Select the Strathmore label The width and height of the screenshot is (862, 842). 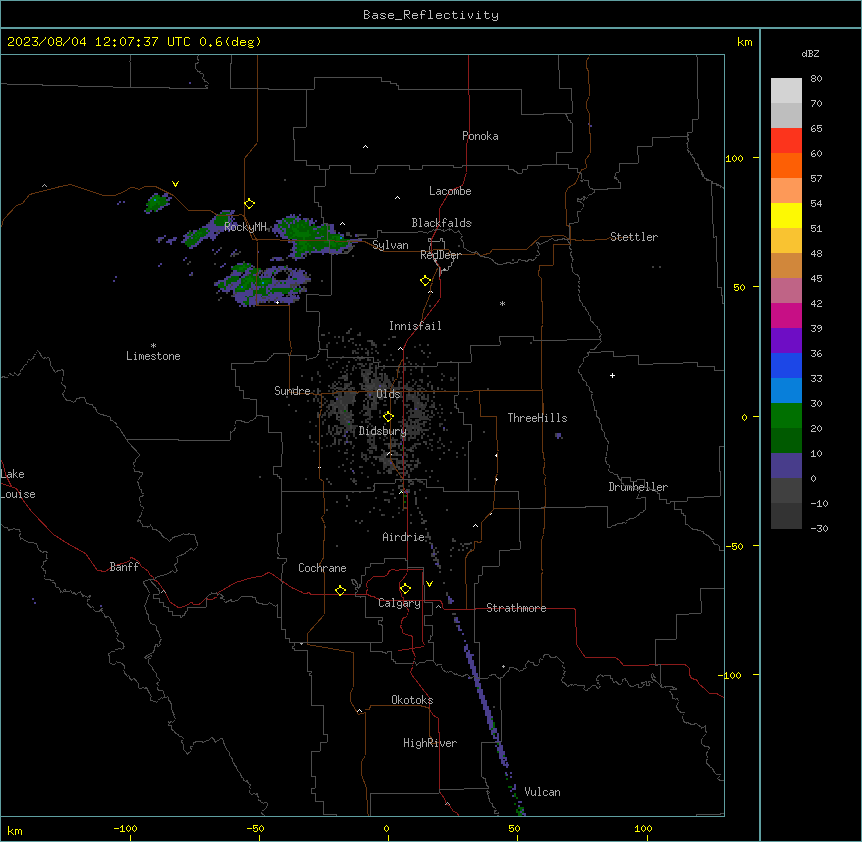click(516, 608)
